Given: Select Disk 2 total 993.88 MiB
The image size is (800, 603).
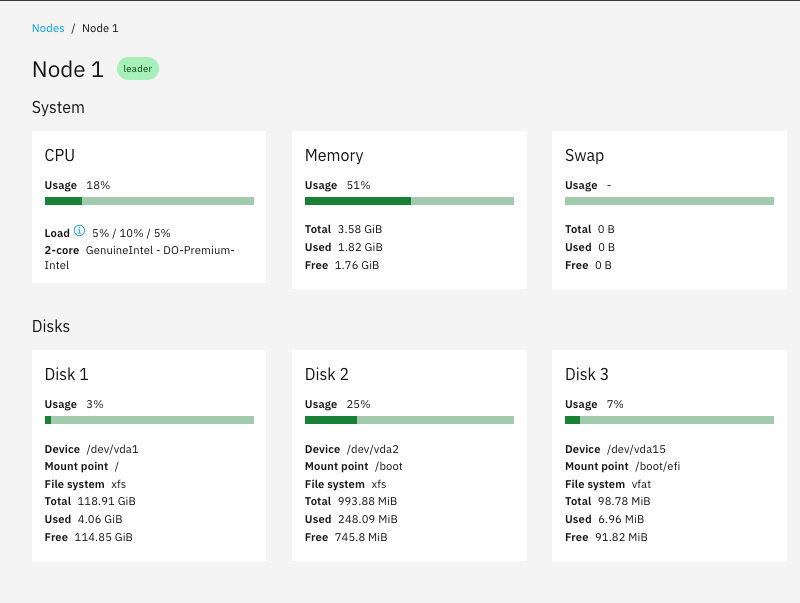Looking at the screenshot, I should tap(367, 501).
